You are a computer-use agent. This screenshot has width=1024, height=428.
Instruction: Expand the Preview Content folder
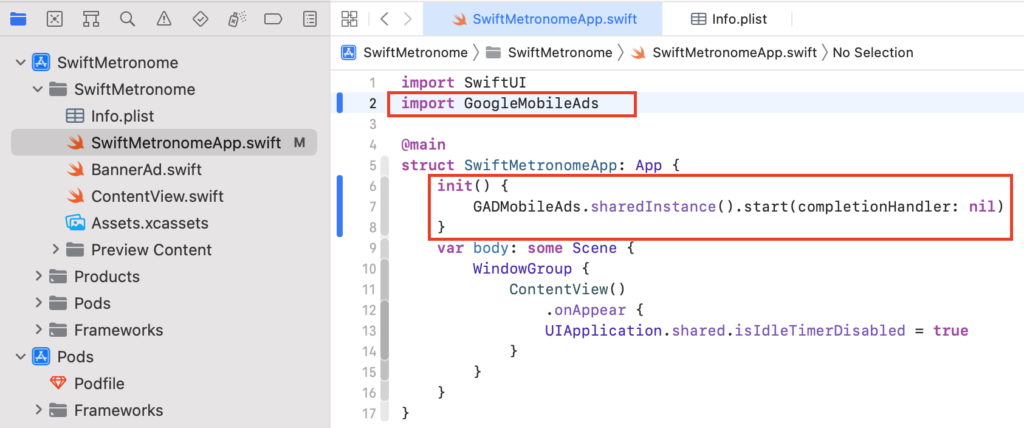(x=56, y=250)
